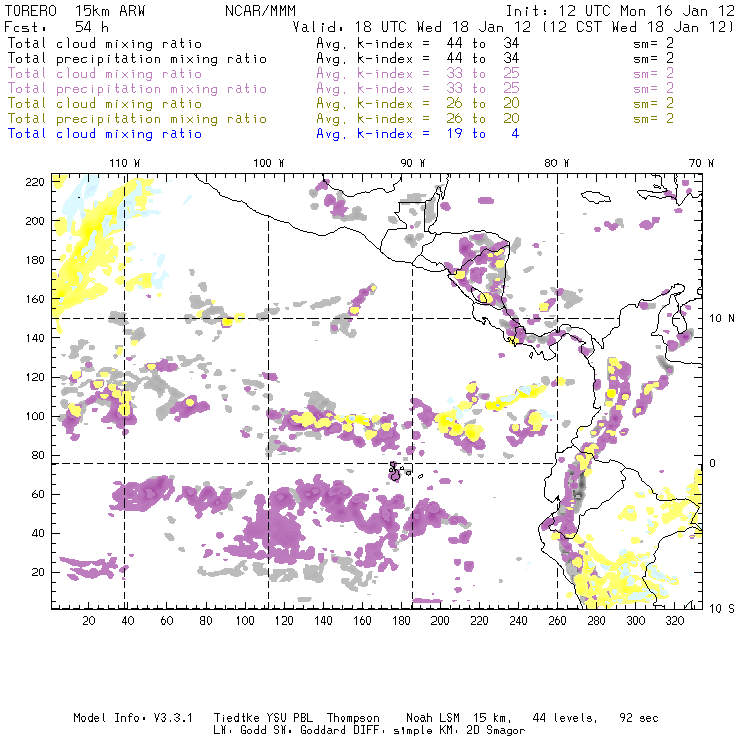Select olive 'Total cloud mixing ratio' legend label
The width and height of the screenshot is (740, 740).
pos(105,103)
